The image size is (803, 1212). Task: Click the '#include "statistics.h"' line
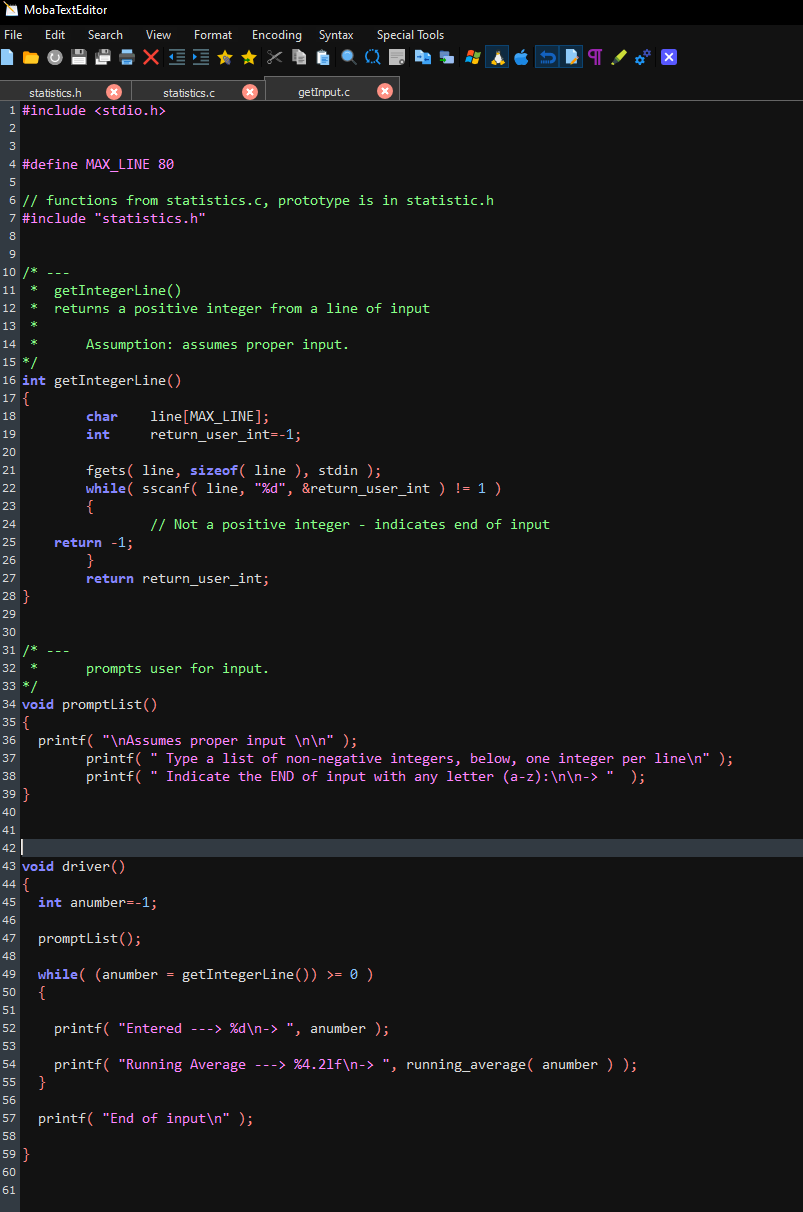[114, 219]
